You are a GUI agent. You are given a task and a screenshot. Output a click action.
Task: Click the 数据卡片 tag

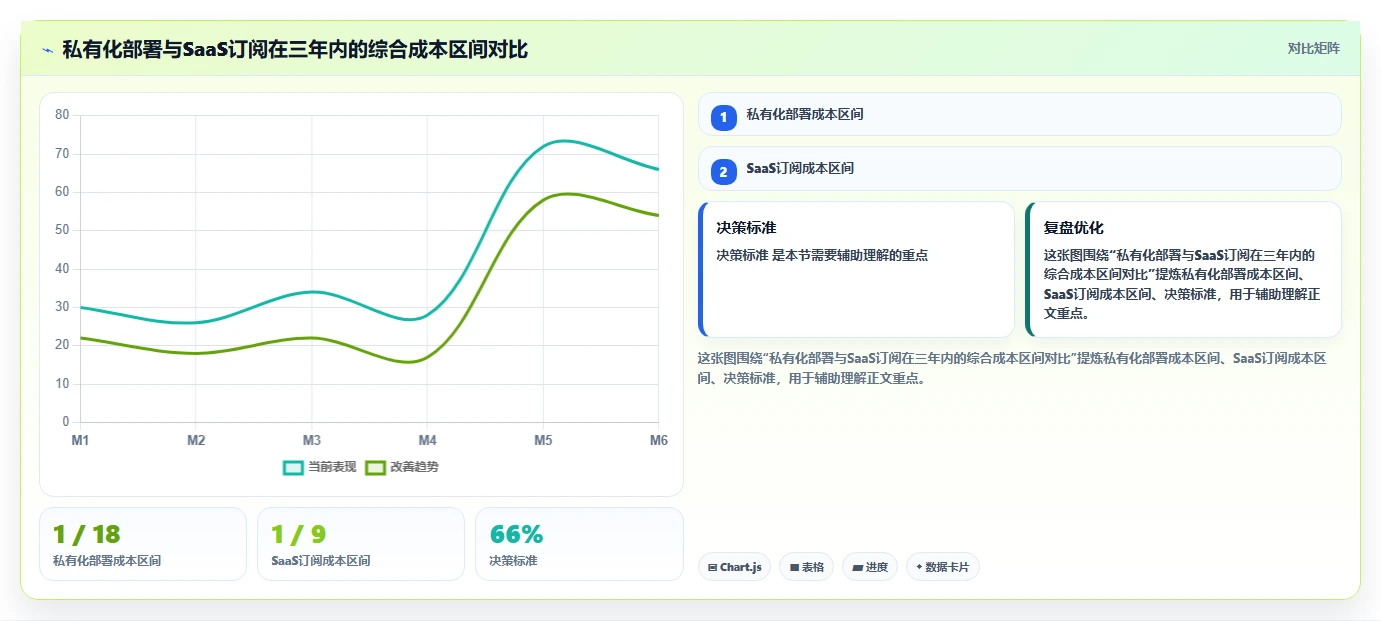click(942, 567)
